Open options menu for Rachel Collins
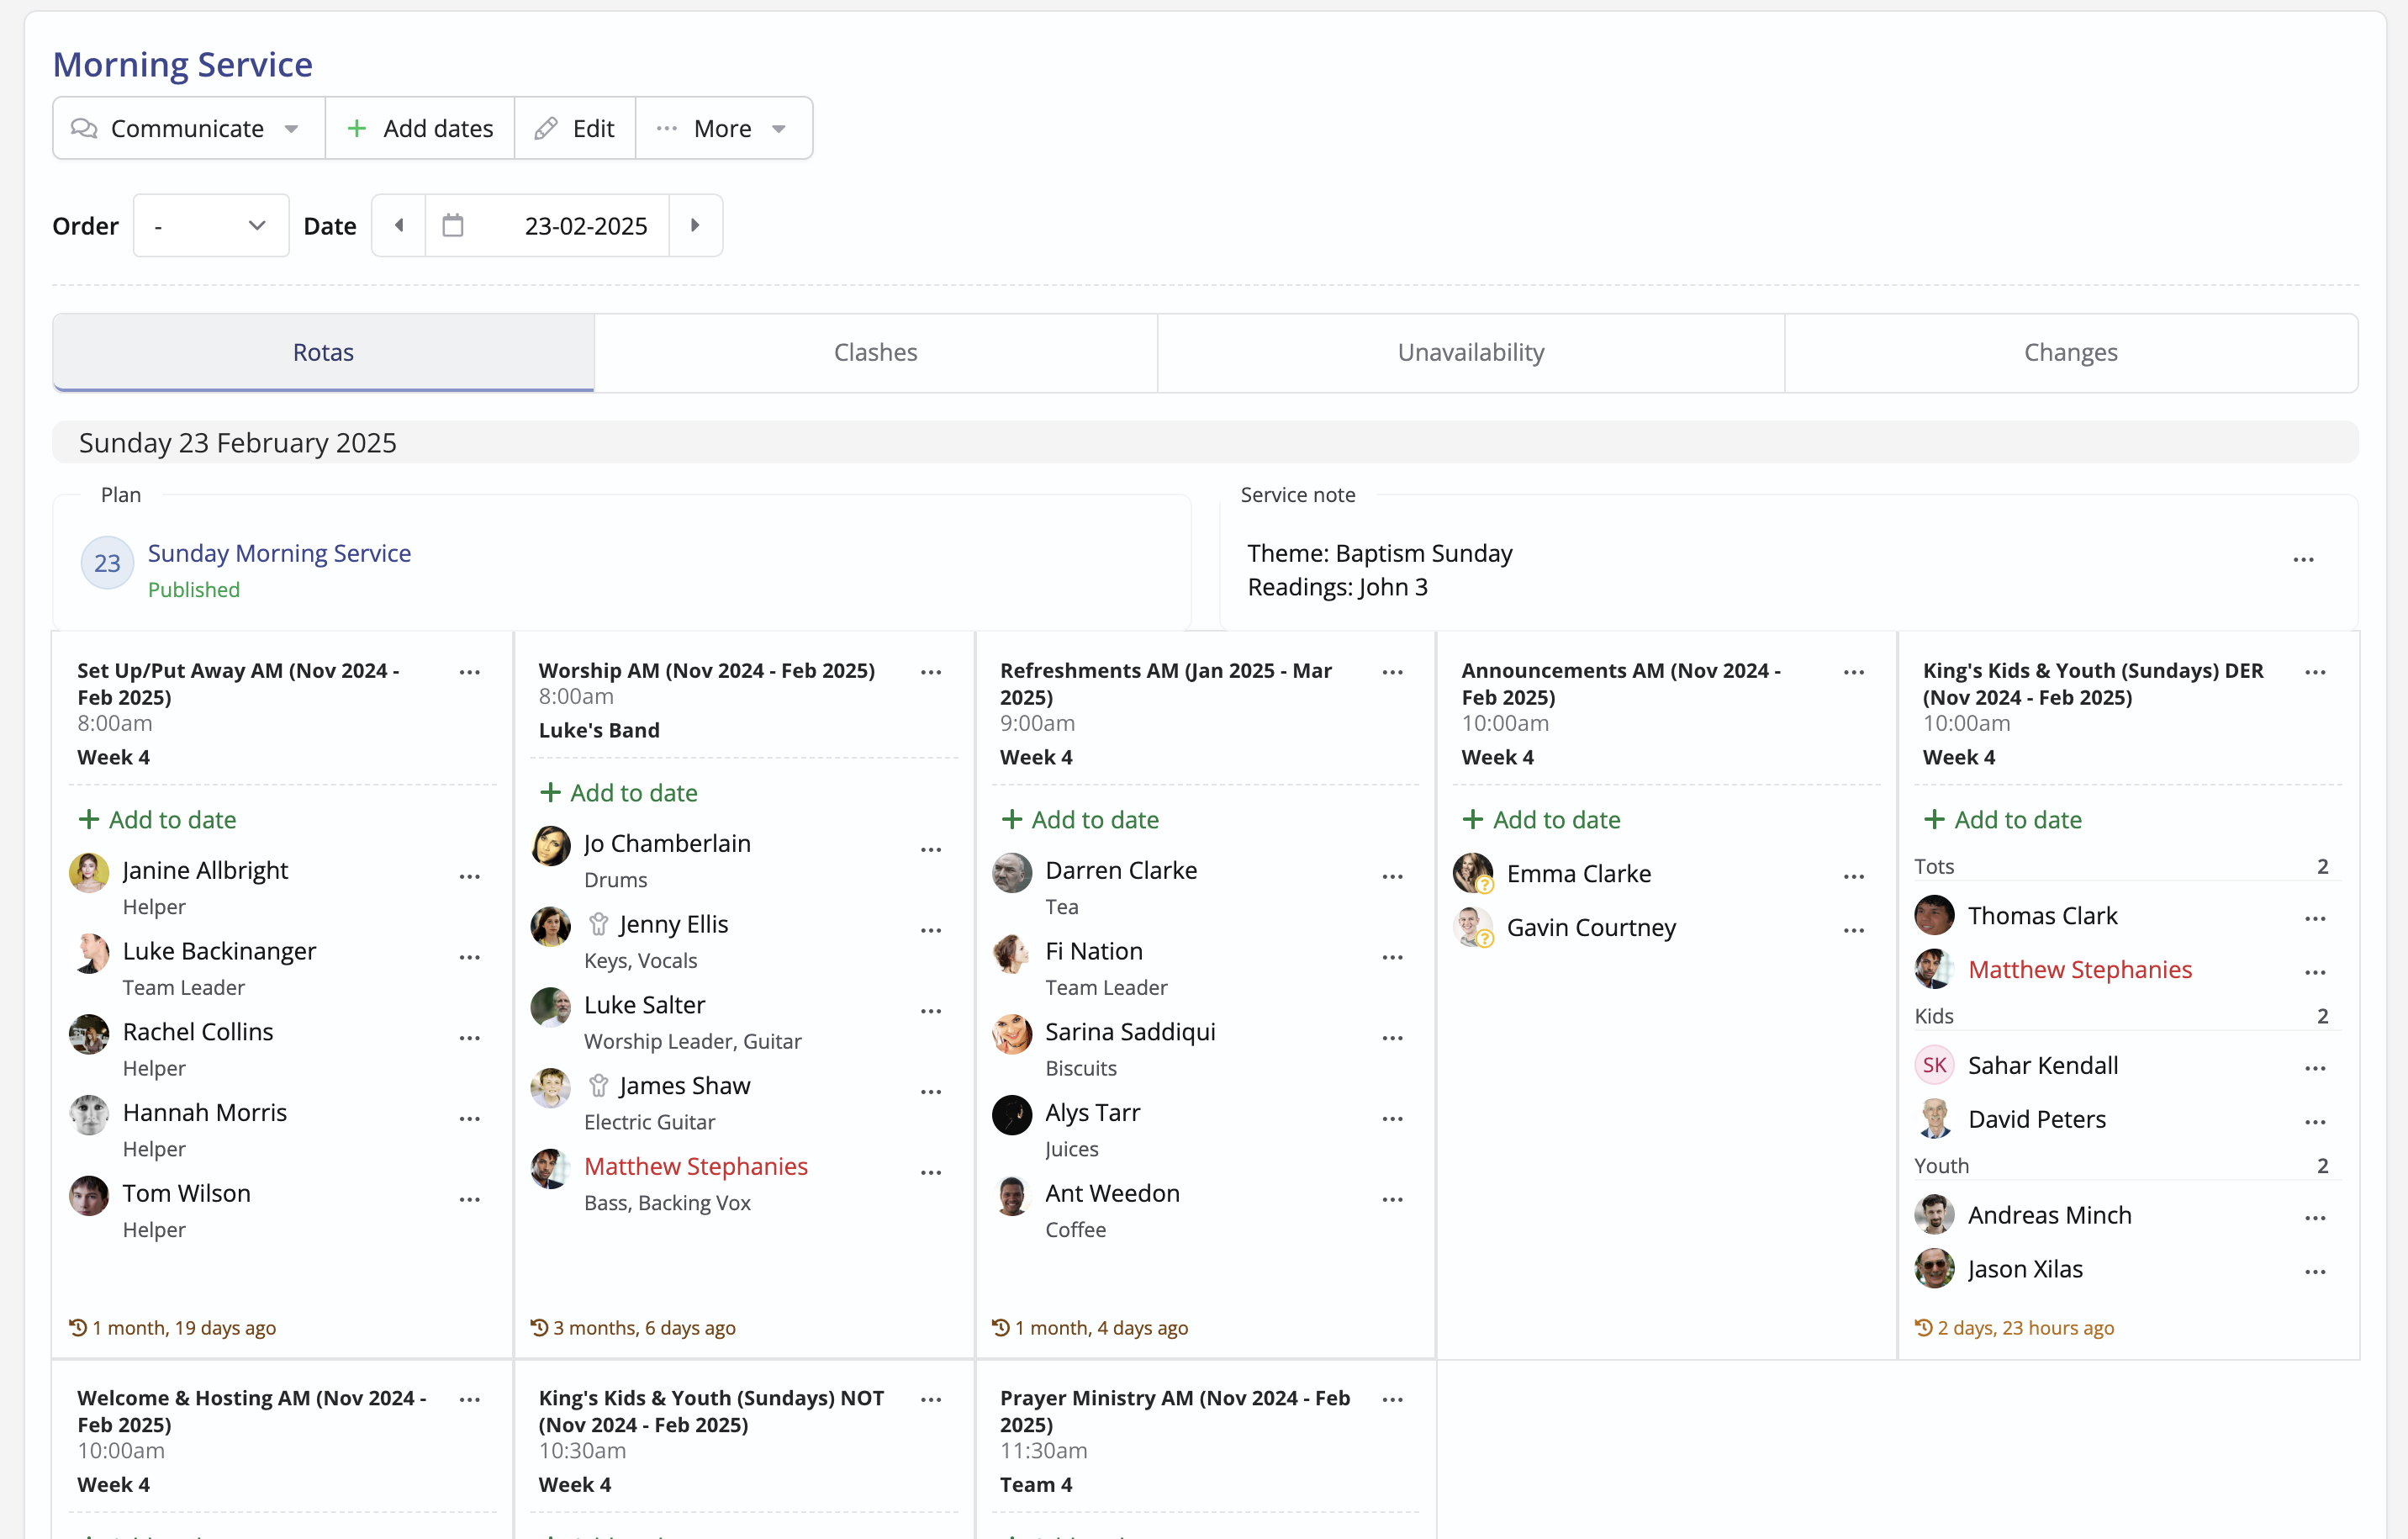This screenshot has width=2408, height=1539. pyautogui.click(x=470, y=1038)
